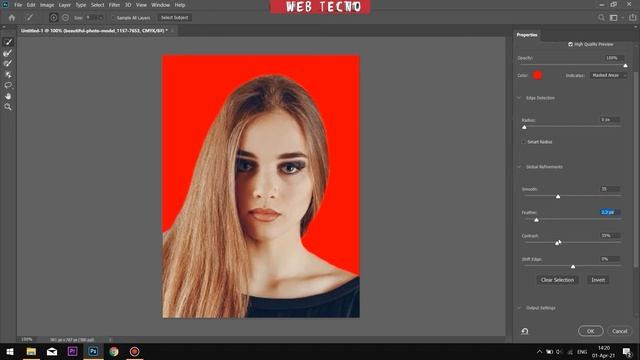Select the Lasso tool
The image size is (640, 360).
8,85
